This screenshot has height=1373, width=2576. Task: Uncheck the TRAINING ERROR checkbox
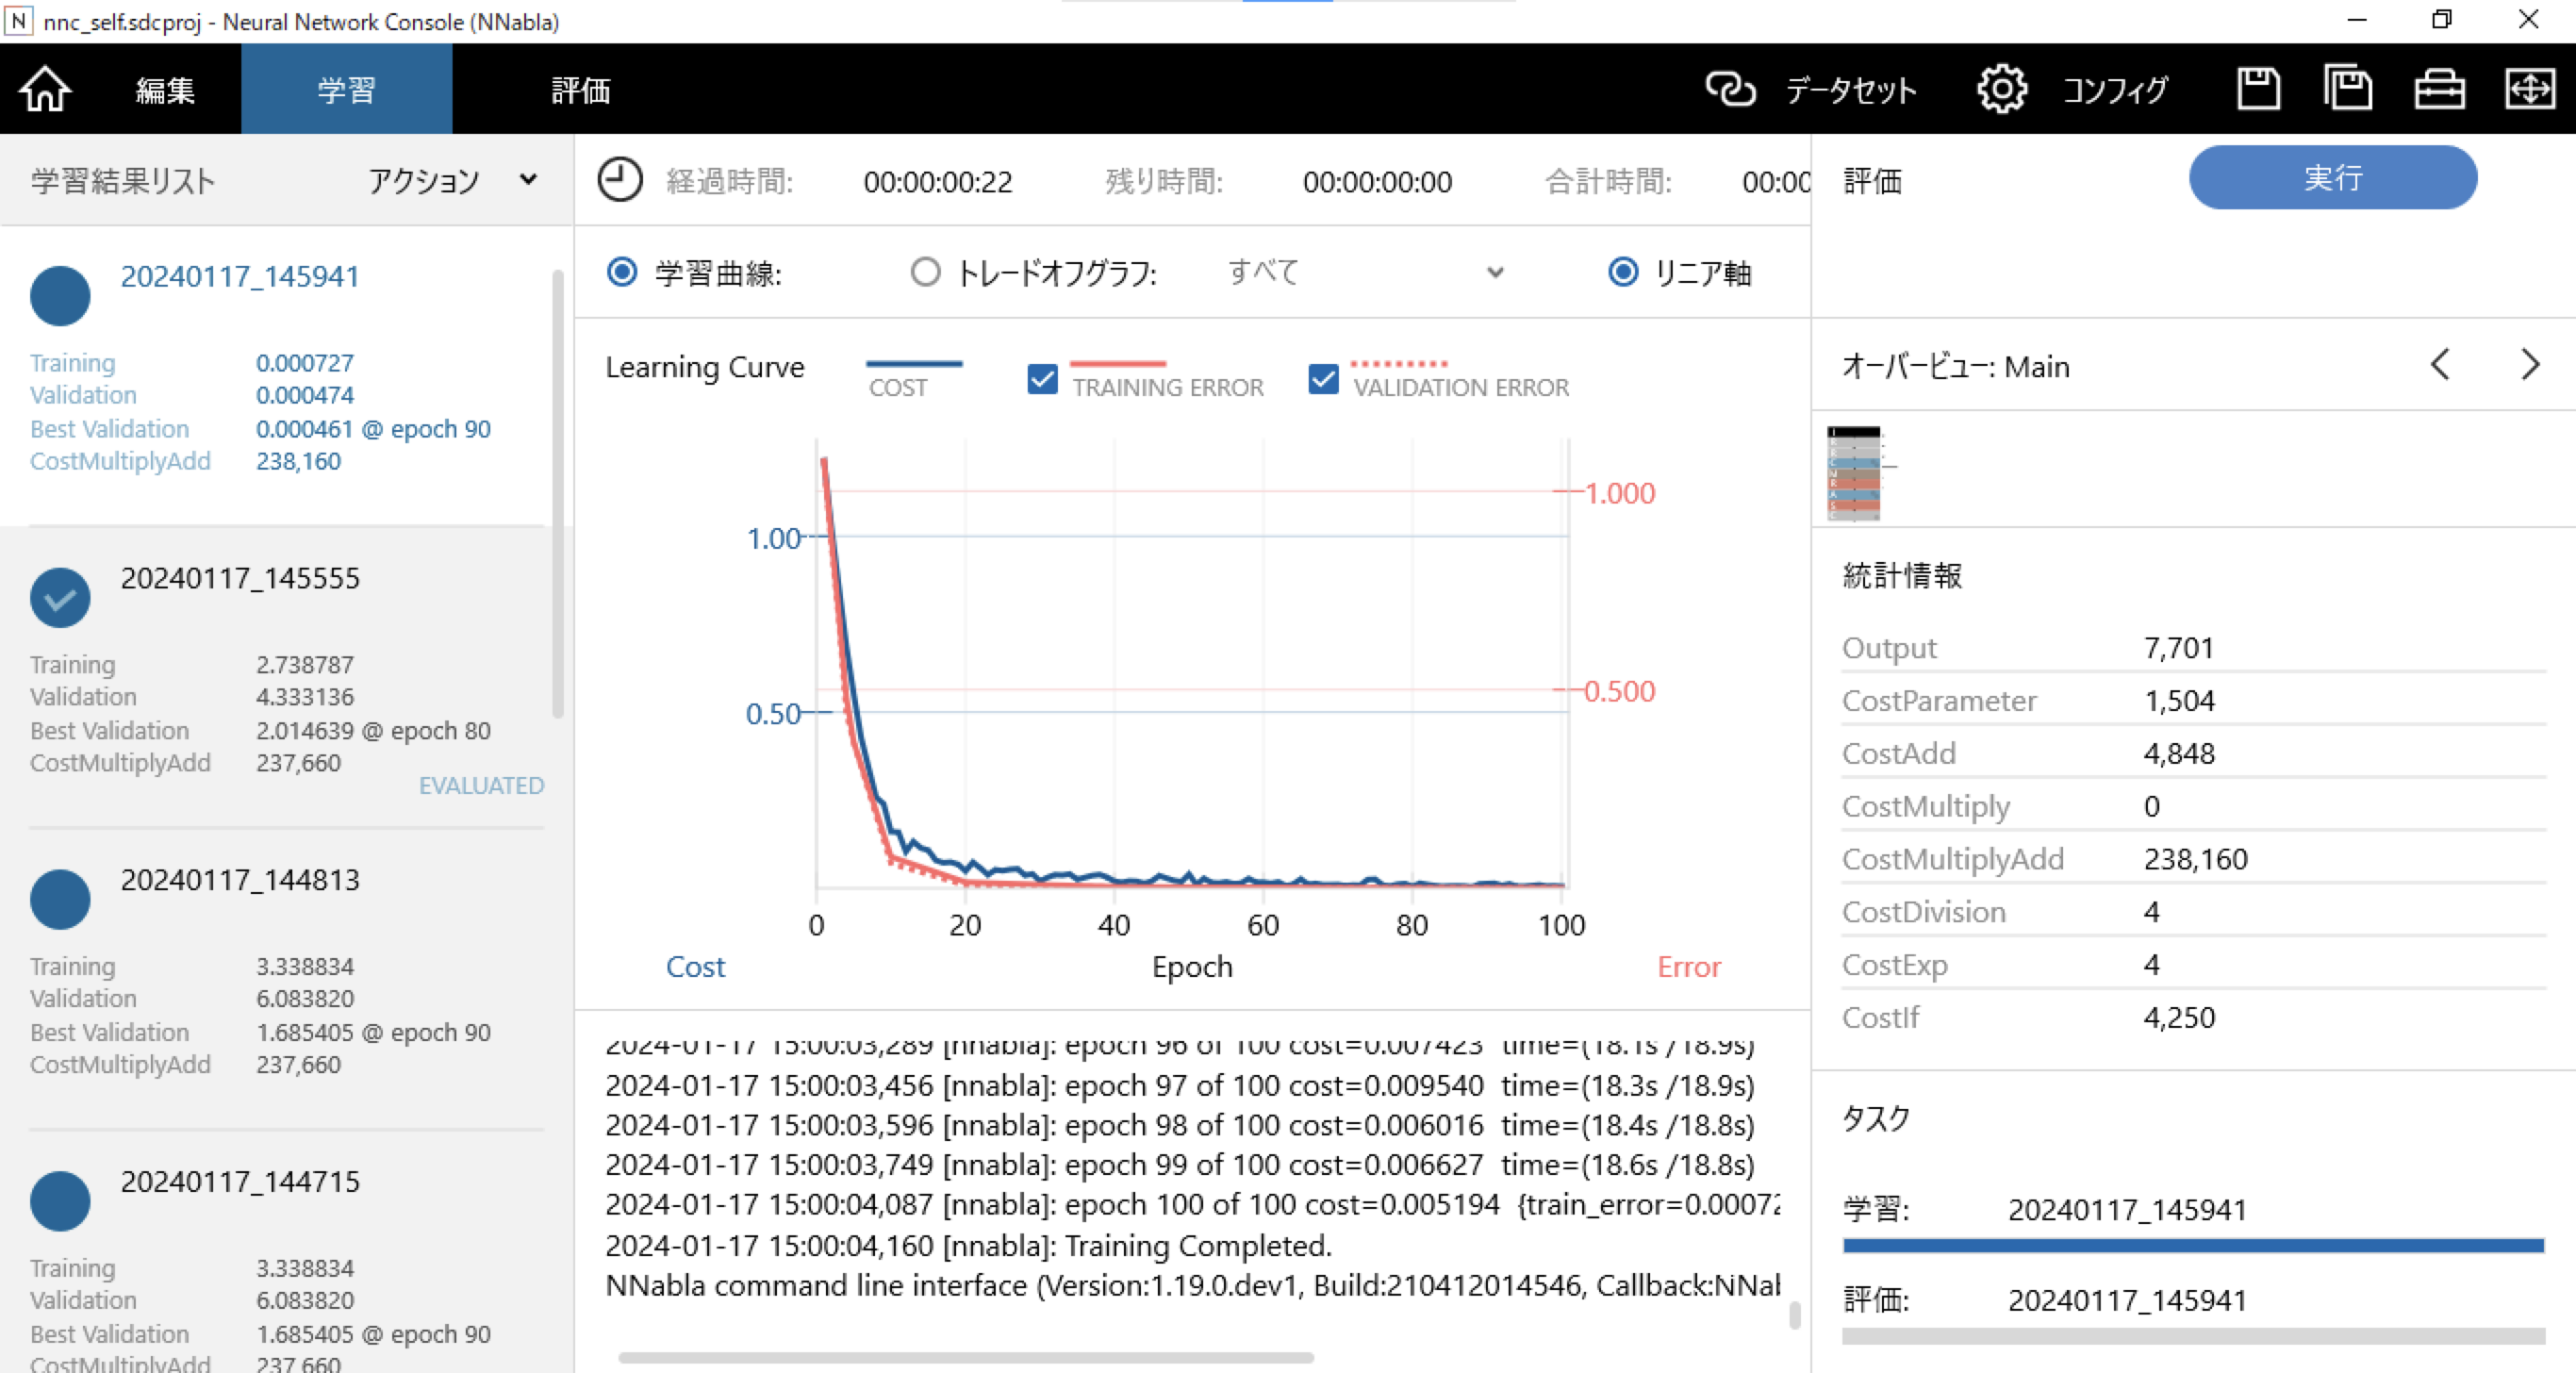pyautogui.click(x=1042, y=379)
